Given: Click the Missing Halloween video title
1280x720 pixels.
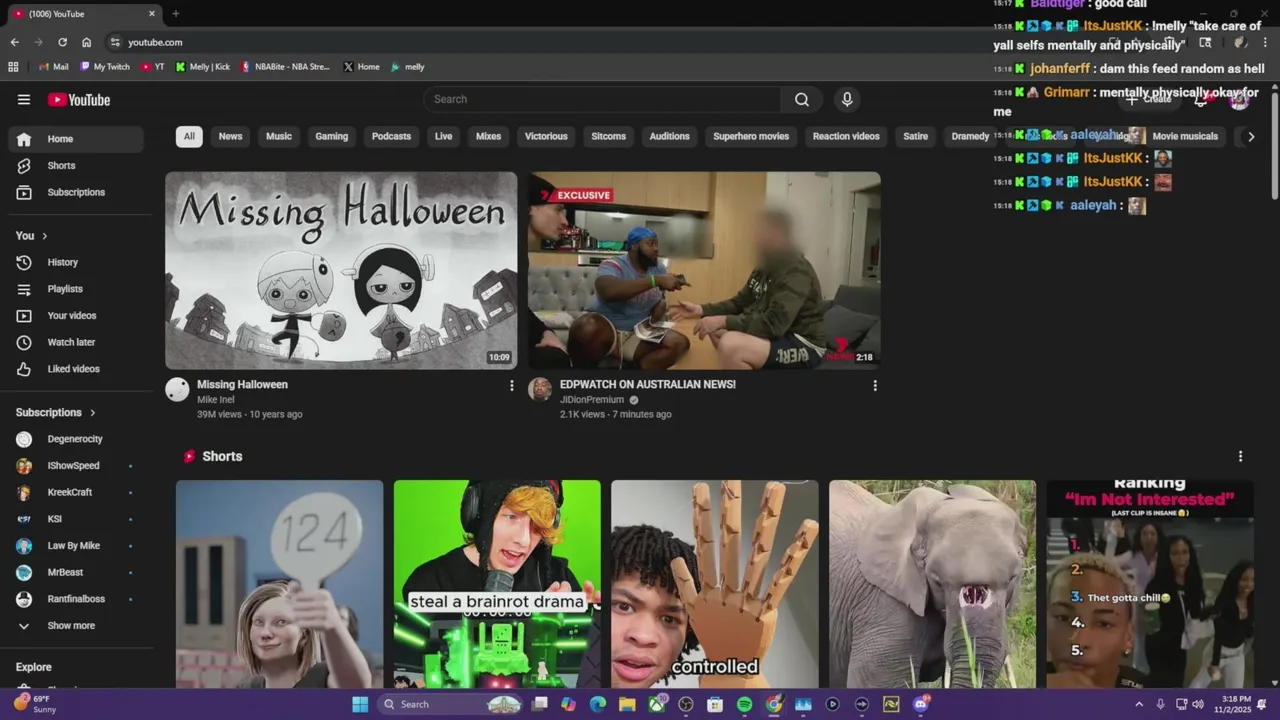Looking at the screenshot, I should pos(242,385).
